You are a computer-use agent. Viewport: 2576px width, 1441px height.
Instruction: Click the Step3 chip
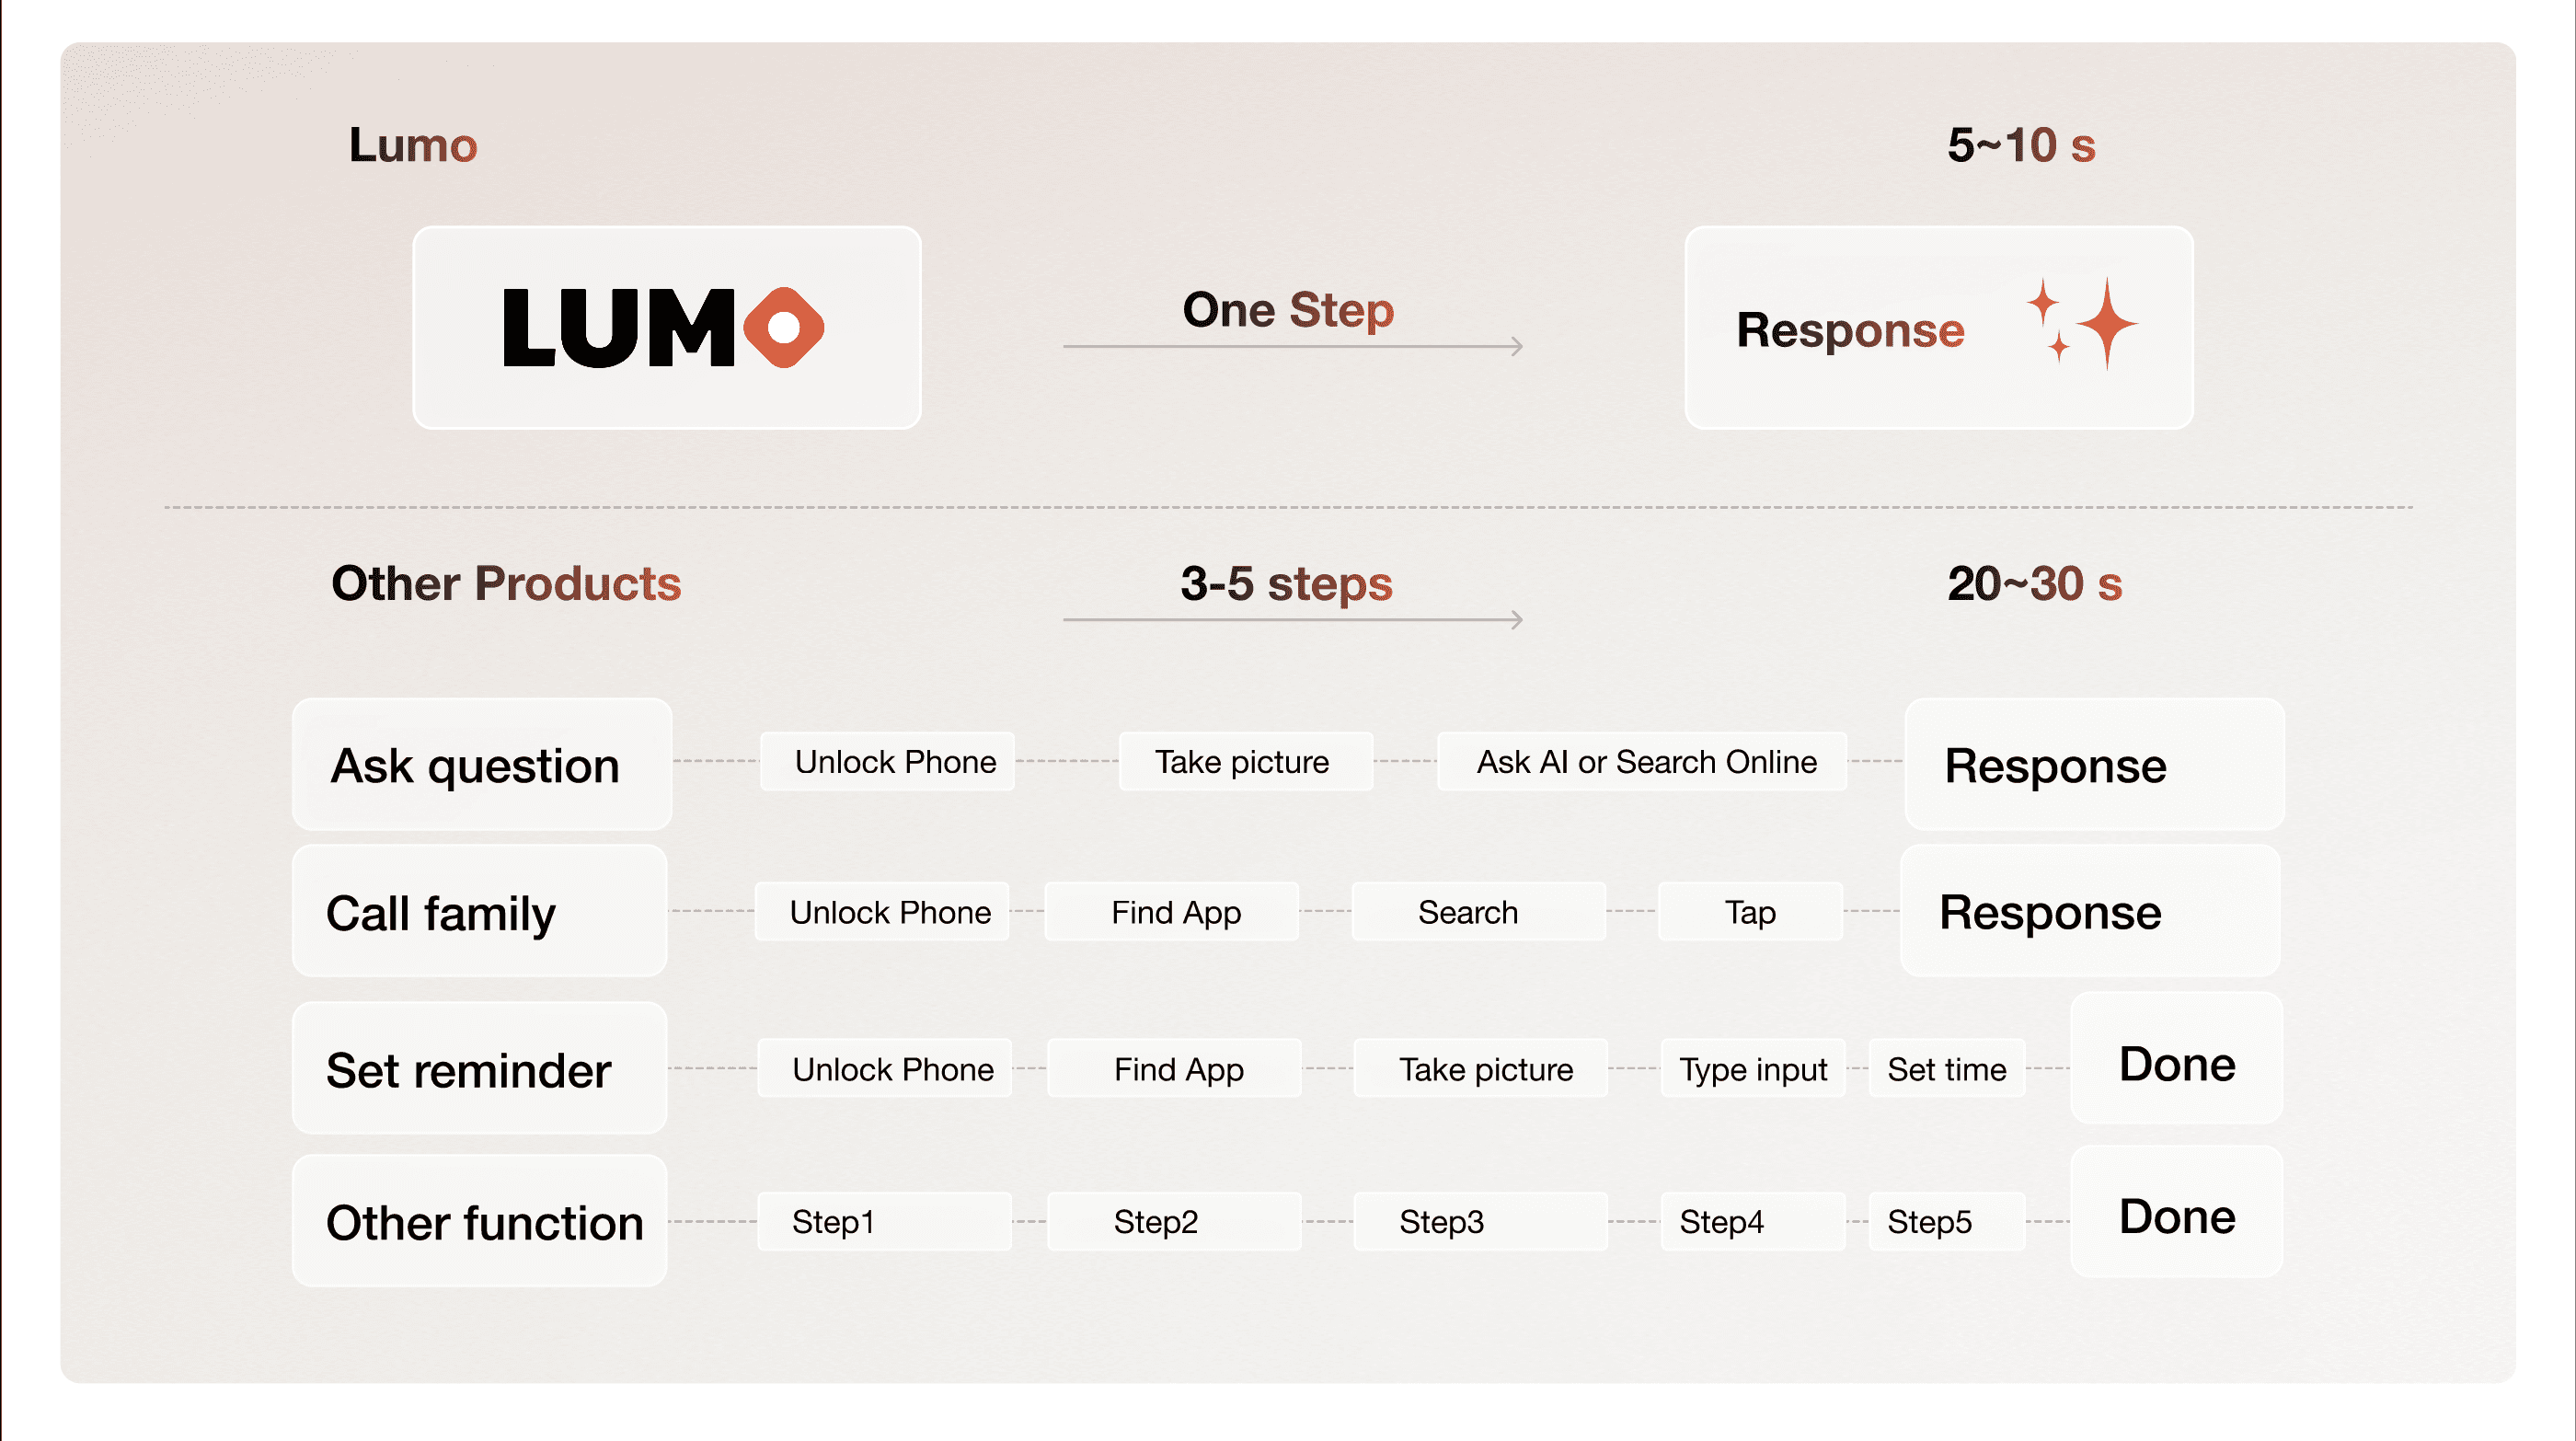point(1479,1221)
